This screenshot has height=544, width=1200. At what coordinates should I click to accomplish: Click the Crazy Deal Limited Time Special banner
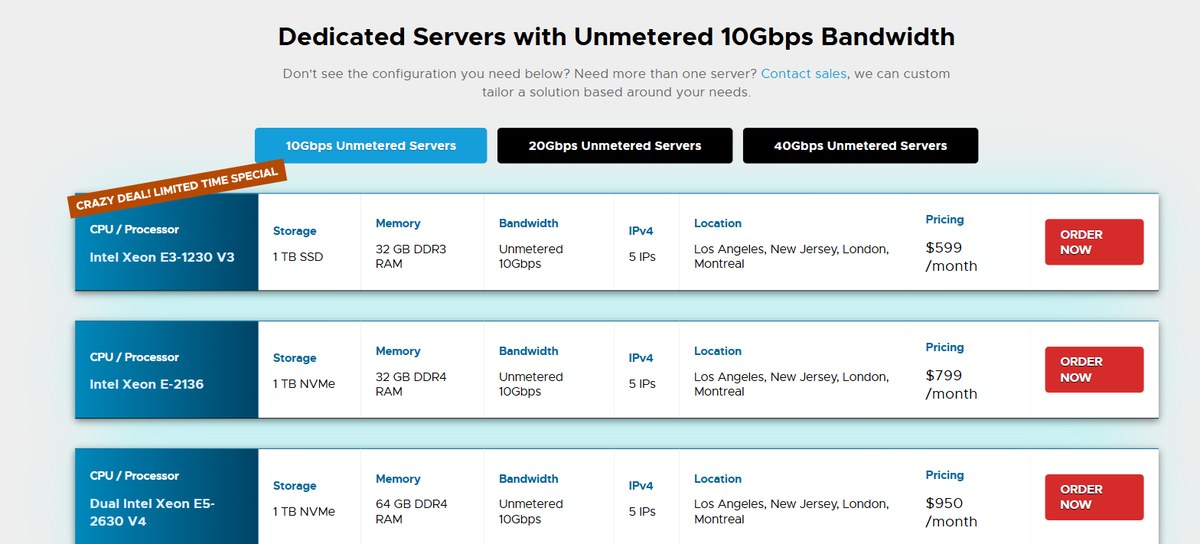click(x=178, y=187)
